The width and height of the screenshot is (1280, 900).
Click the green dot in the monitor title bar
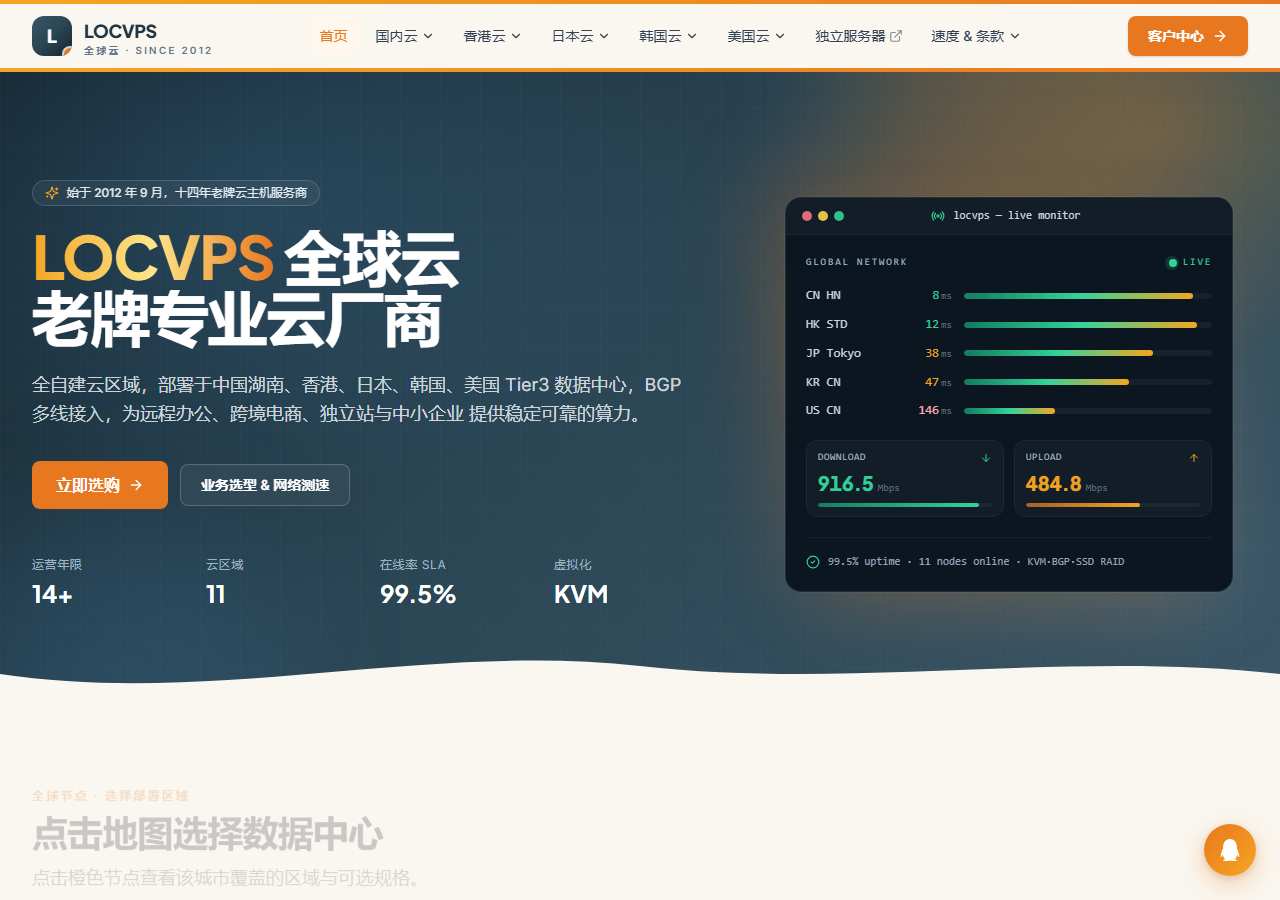[839, 216]
